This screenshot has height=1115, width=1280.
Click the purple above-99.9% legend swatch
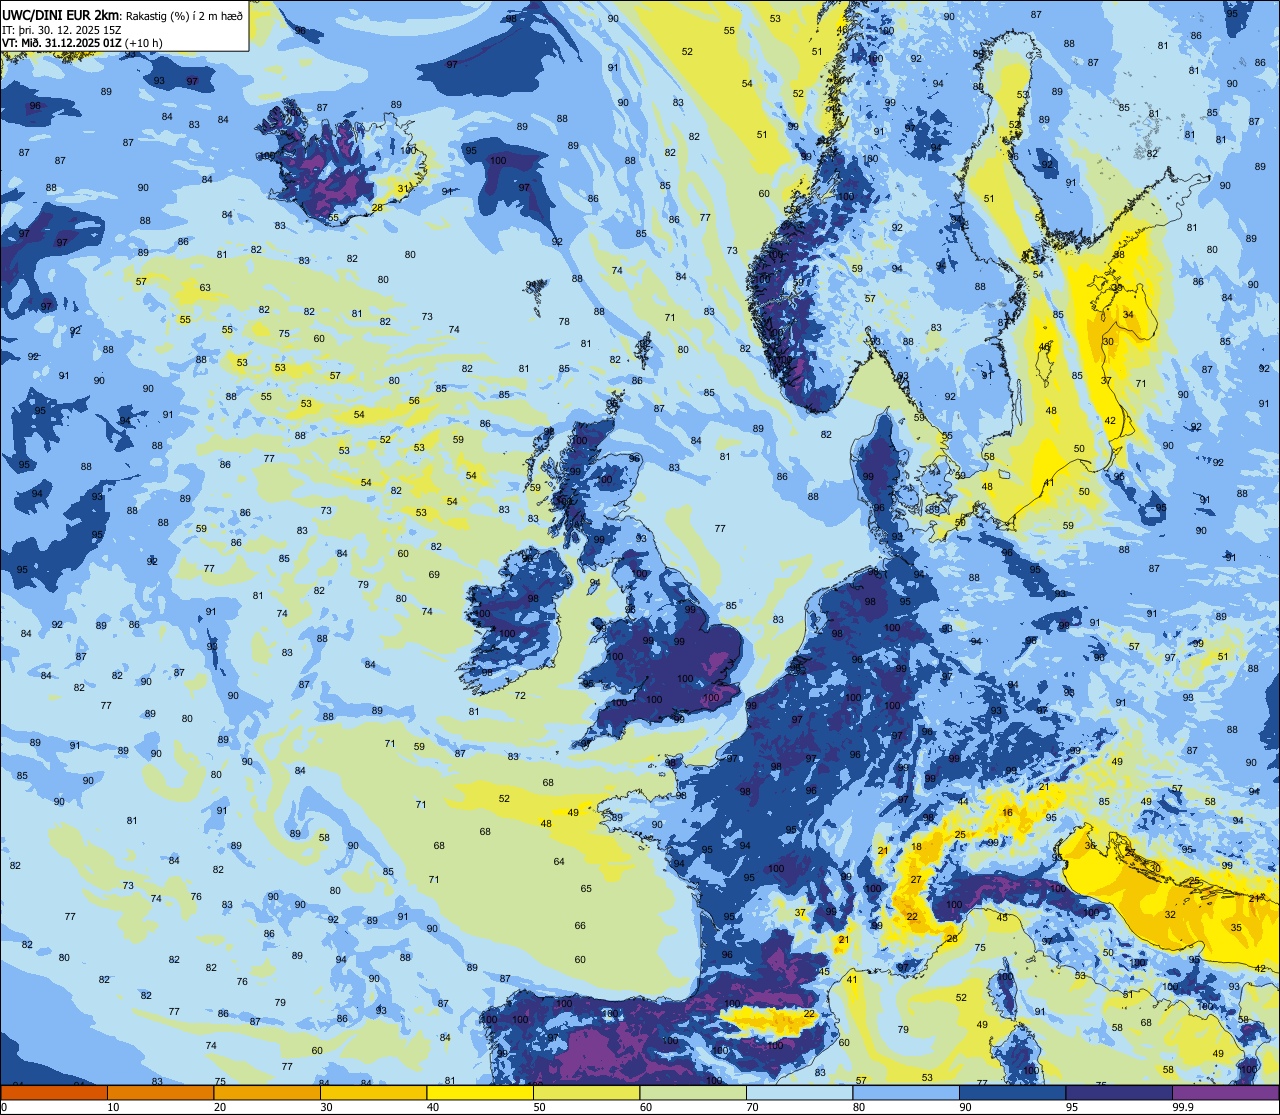1225,1092
